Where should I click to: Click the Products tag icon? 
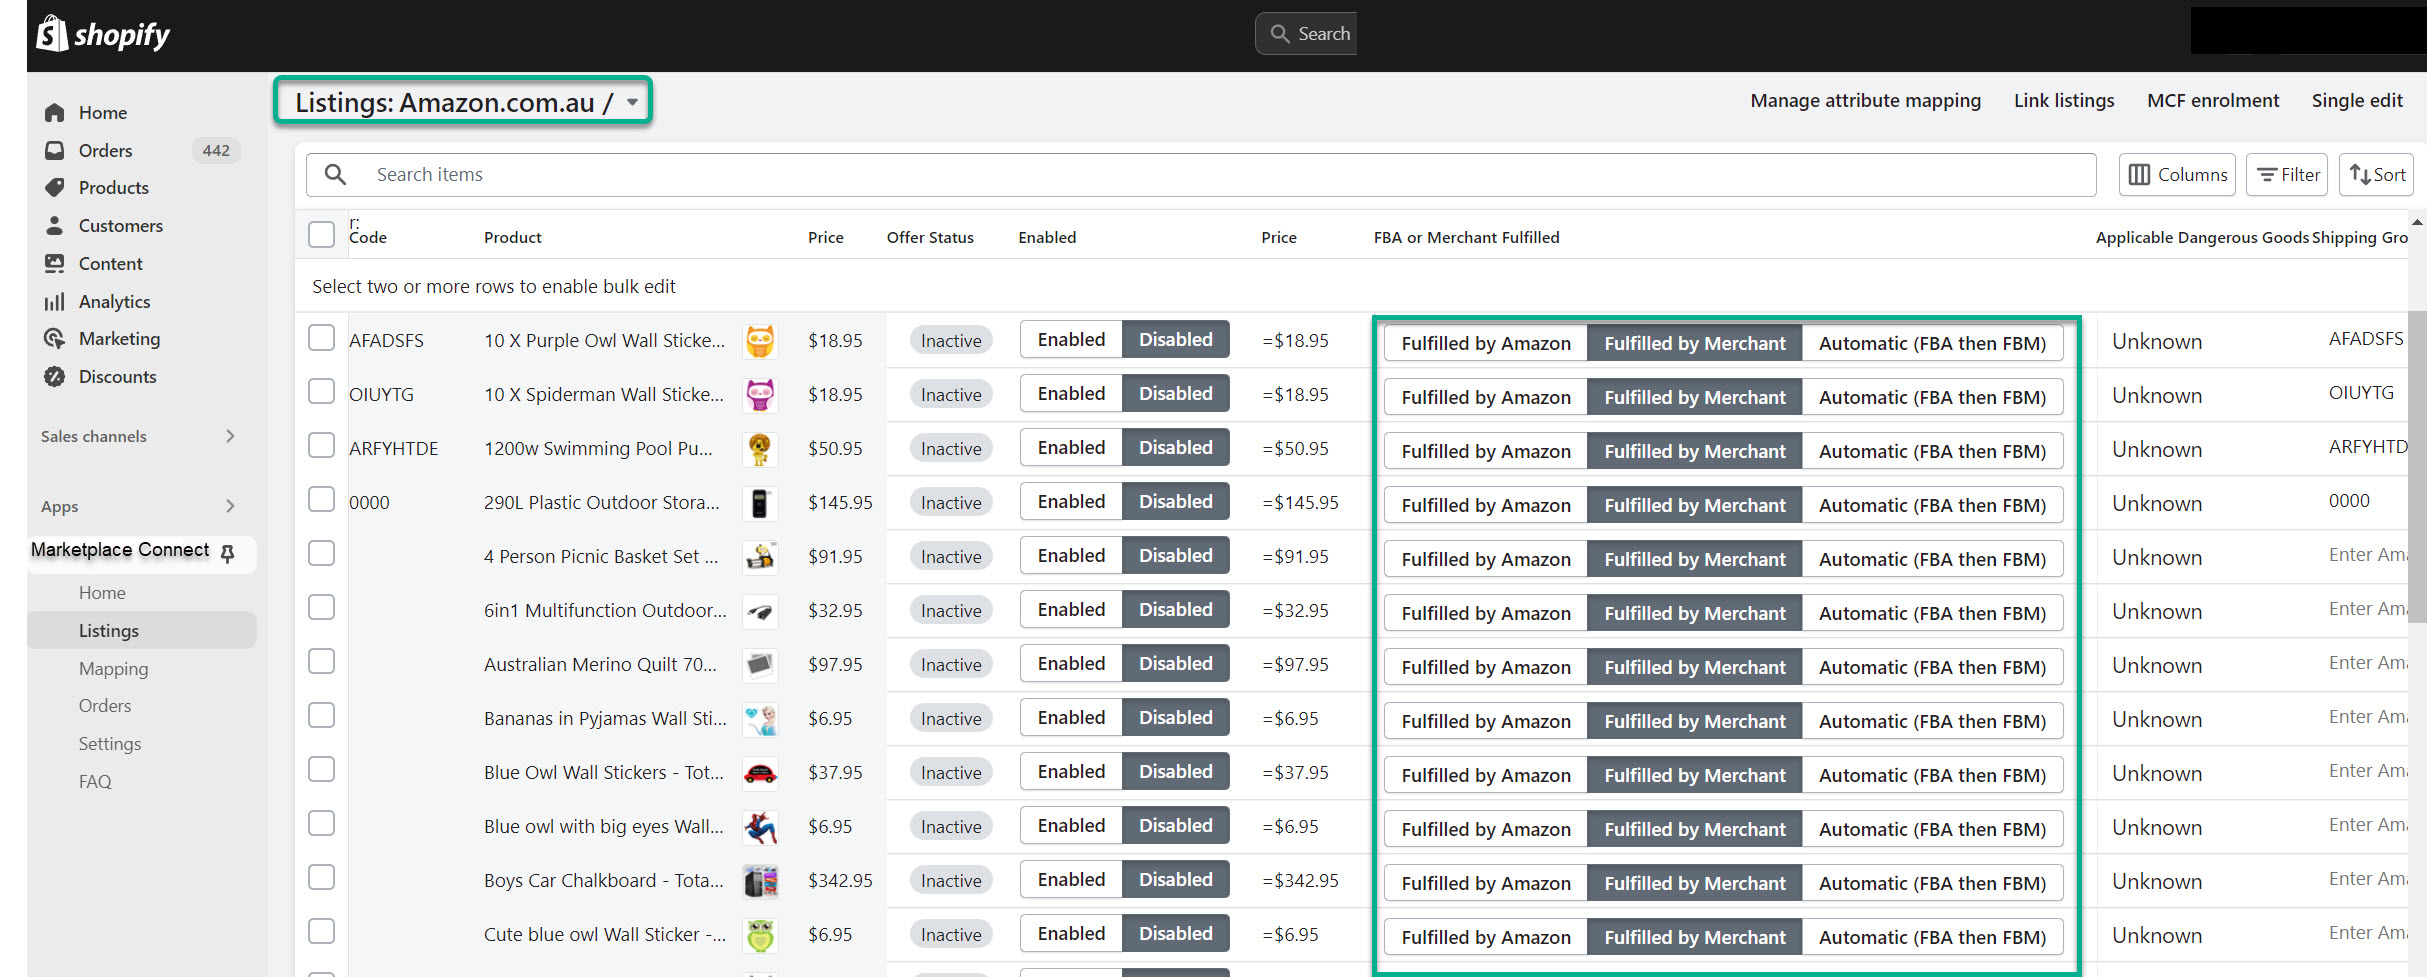pos(55,188)
